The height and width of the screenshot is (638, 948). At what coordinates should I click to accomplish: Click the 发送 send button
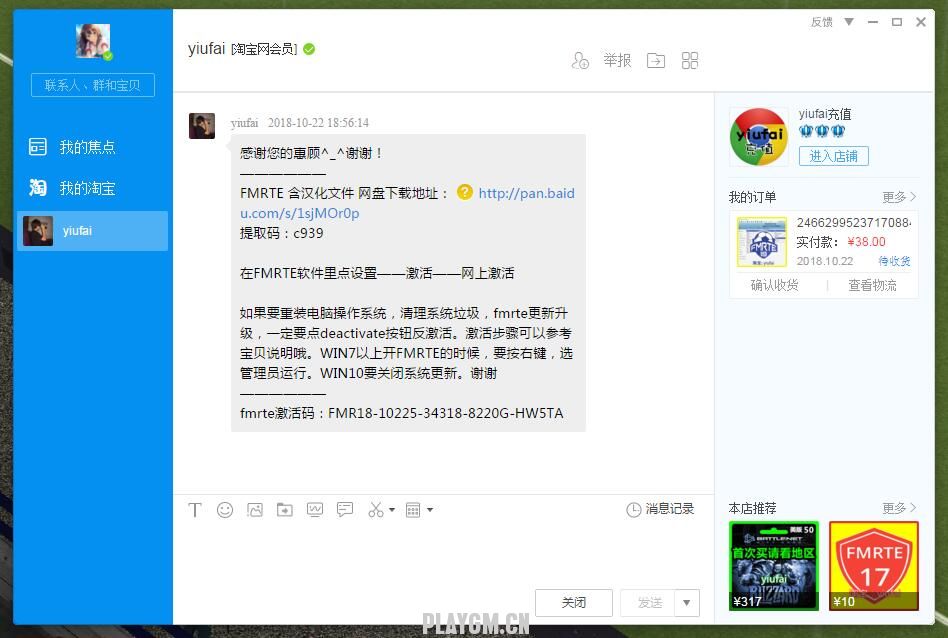(x=650, y=602)
